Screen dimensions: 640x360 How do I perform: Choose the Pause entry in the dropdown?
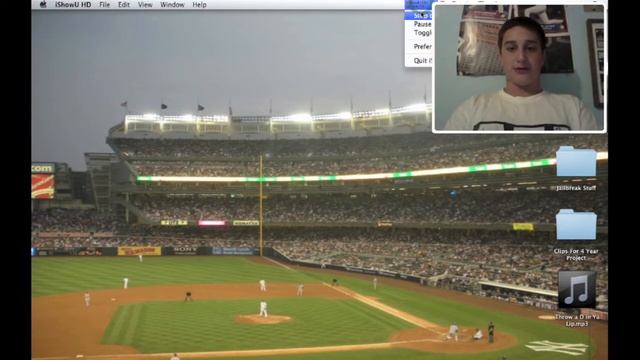[x=419, y=24]
